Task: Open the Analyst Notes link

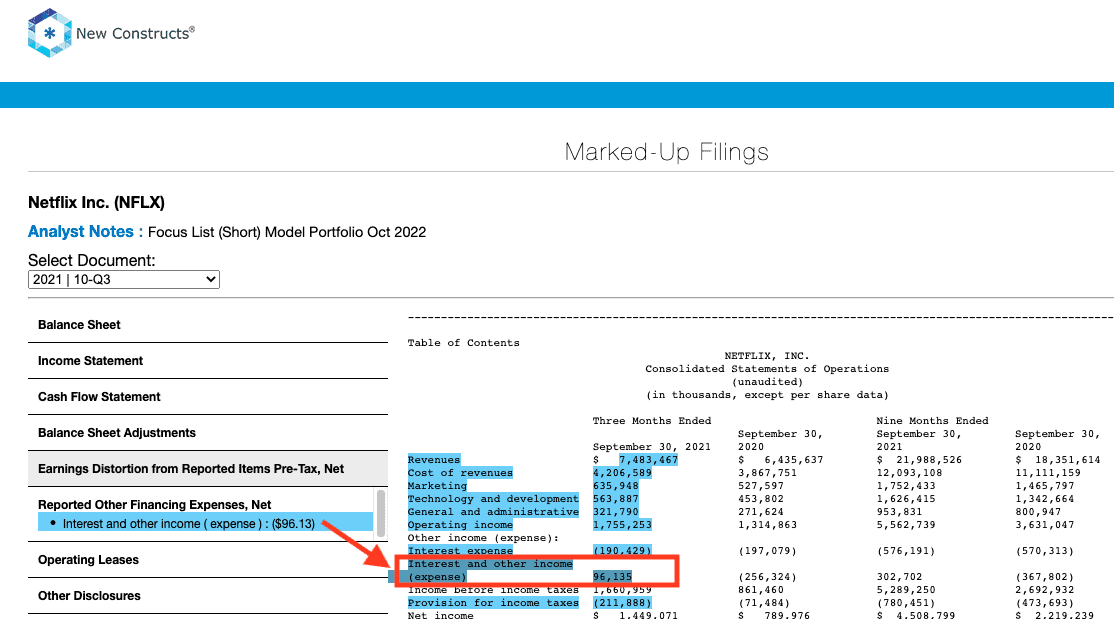Action: 85,232
